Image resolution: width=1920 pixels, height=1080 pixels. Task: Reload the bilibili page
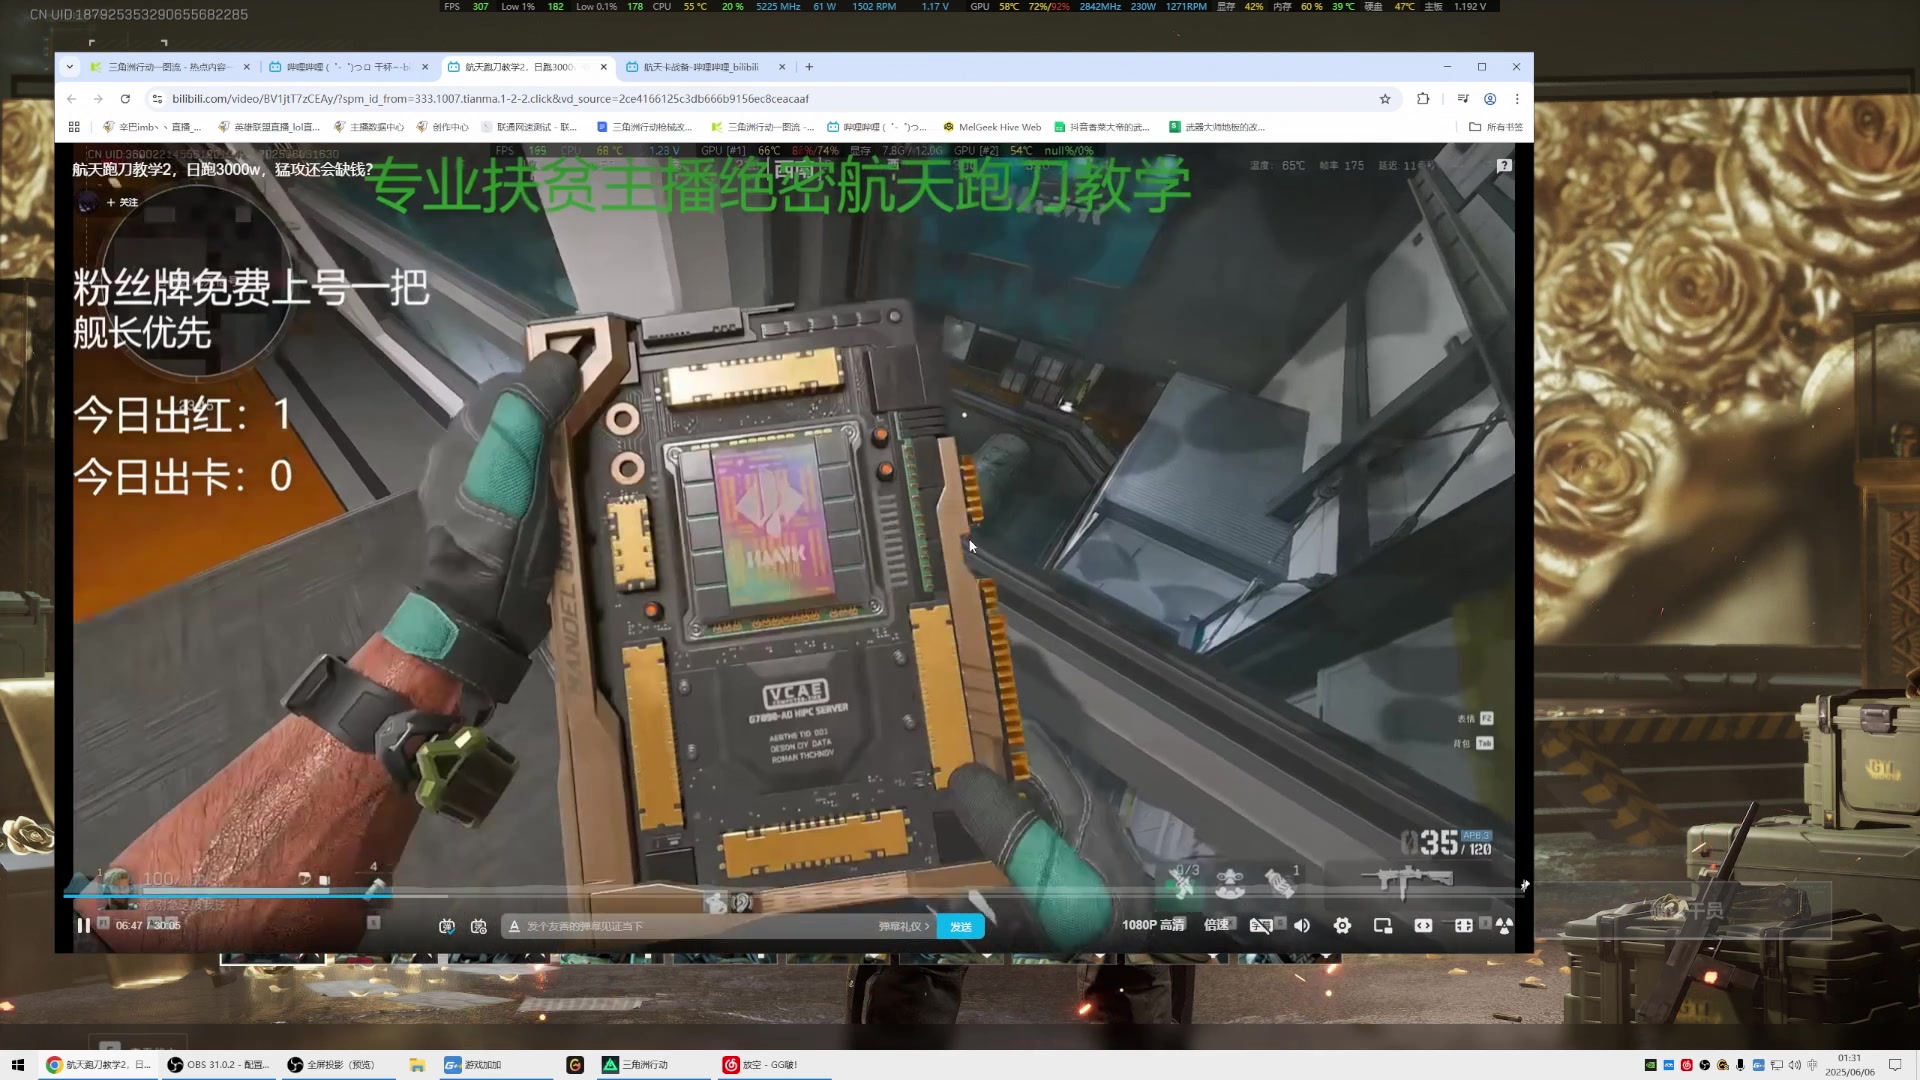[x=125, y=99]
